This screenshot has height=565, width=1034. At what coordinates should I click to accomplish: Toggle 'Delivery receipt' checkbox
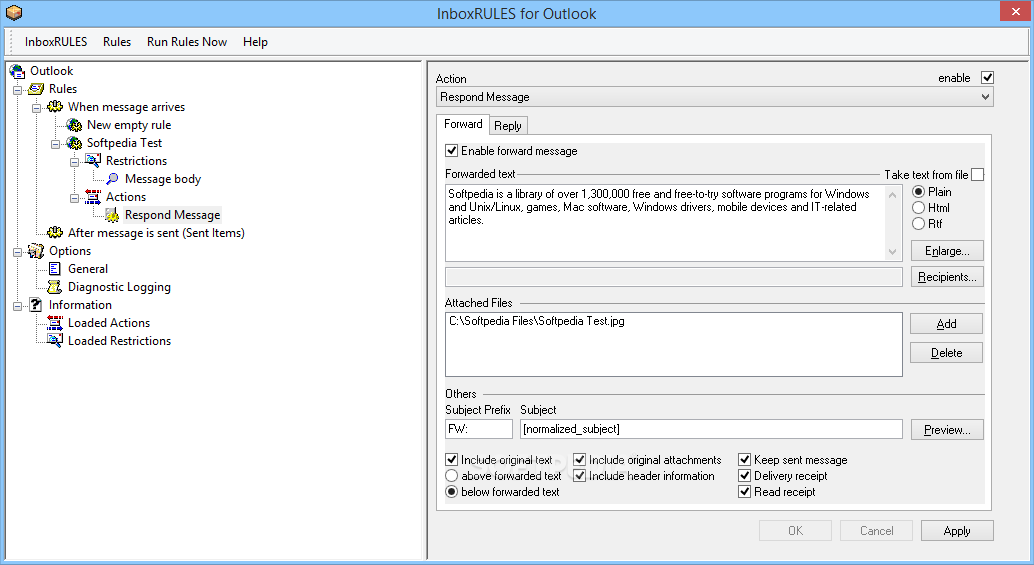coord(745,475)
